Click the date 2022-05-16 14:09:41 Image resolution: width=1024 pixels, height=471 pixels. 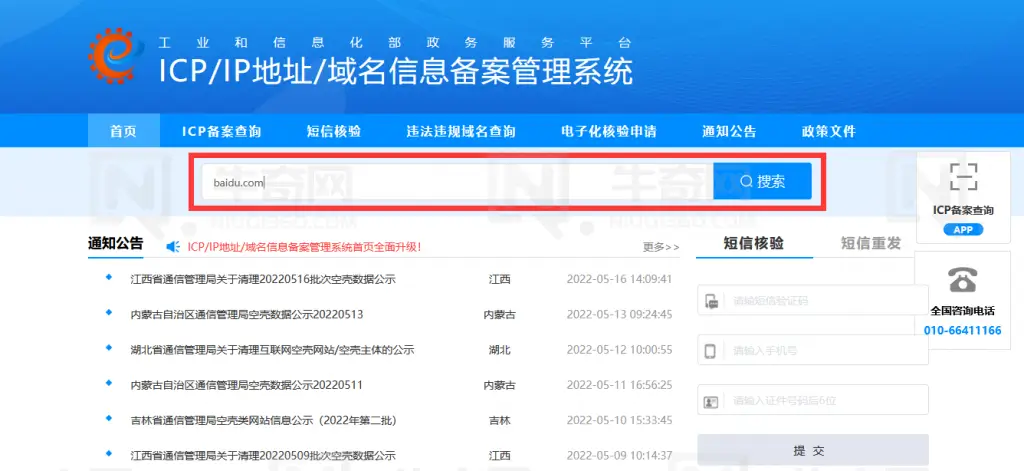[x=619, y=280]
